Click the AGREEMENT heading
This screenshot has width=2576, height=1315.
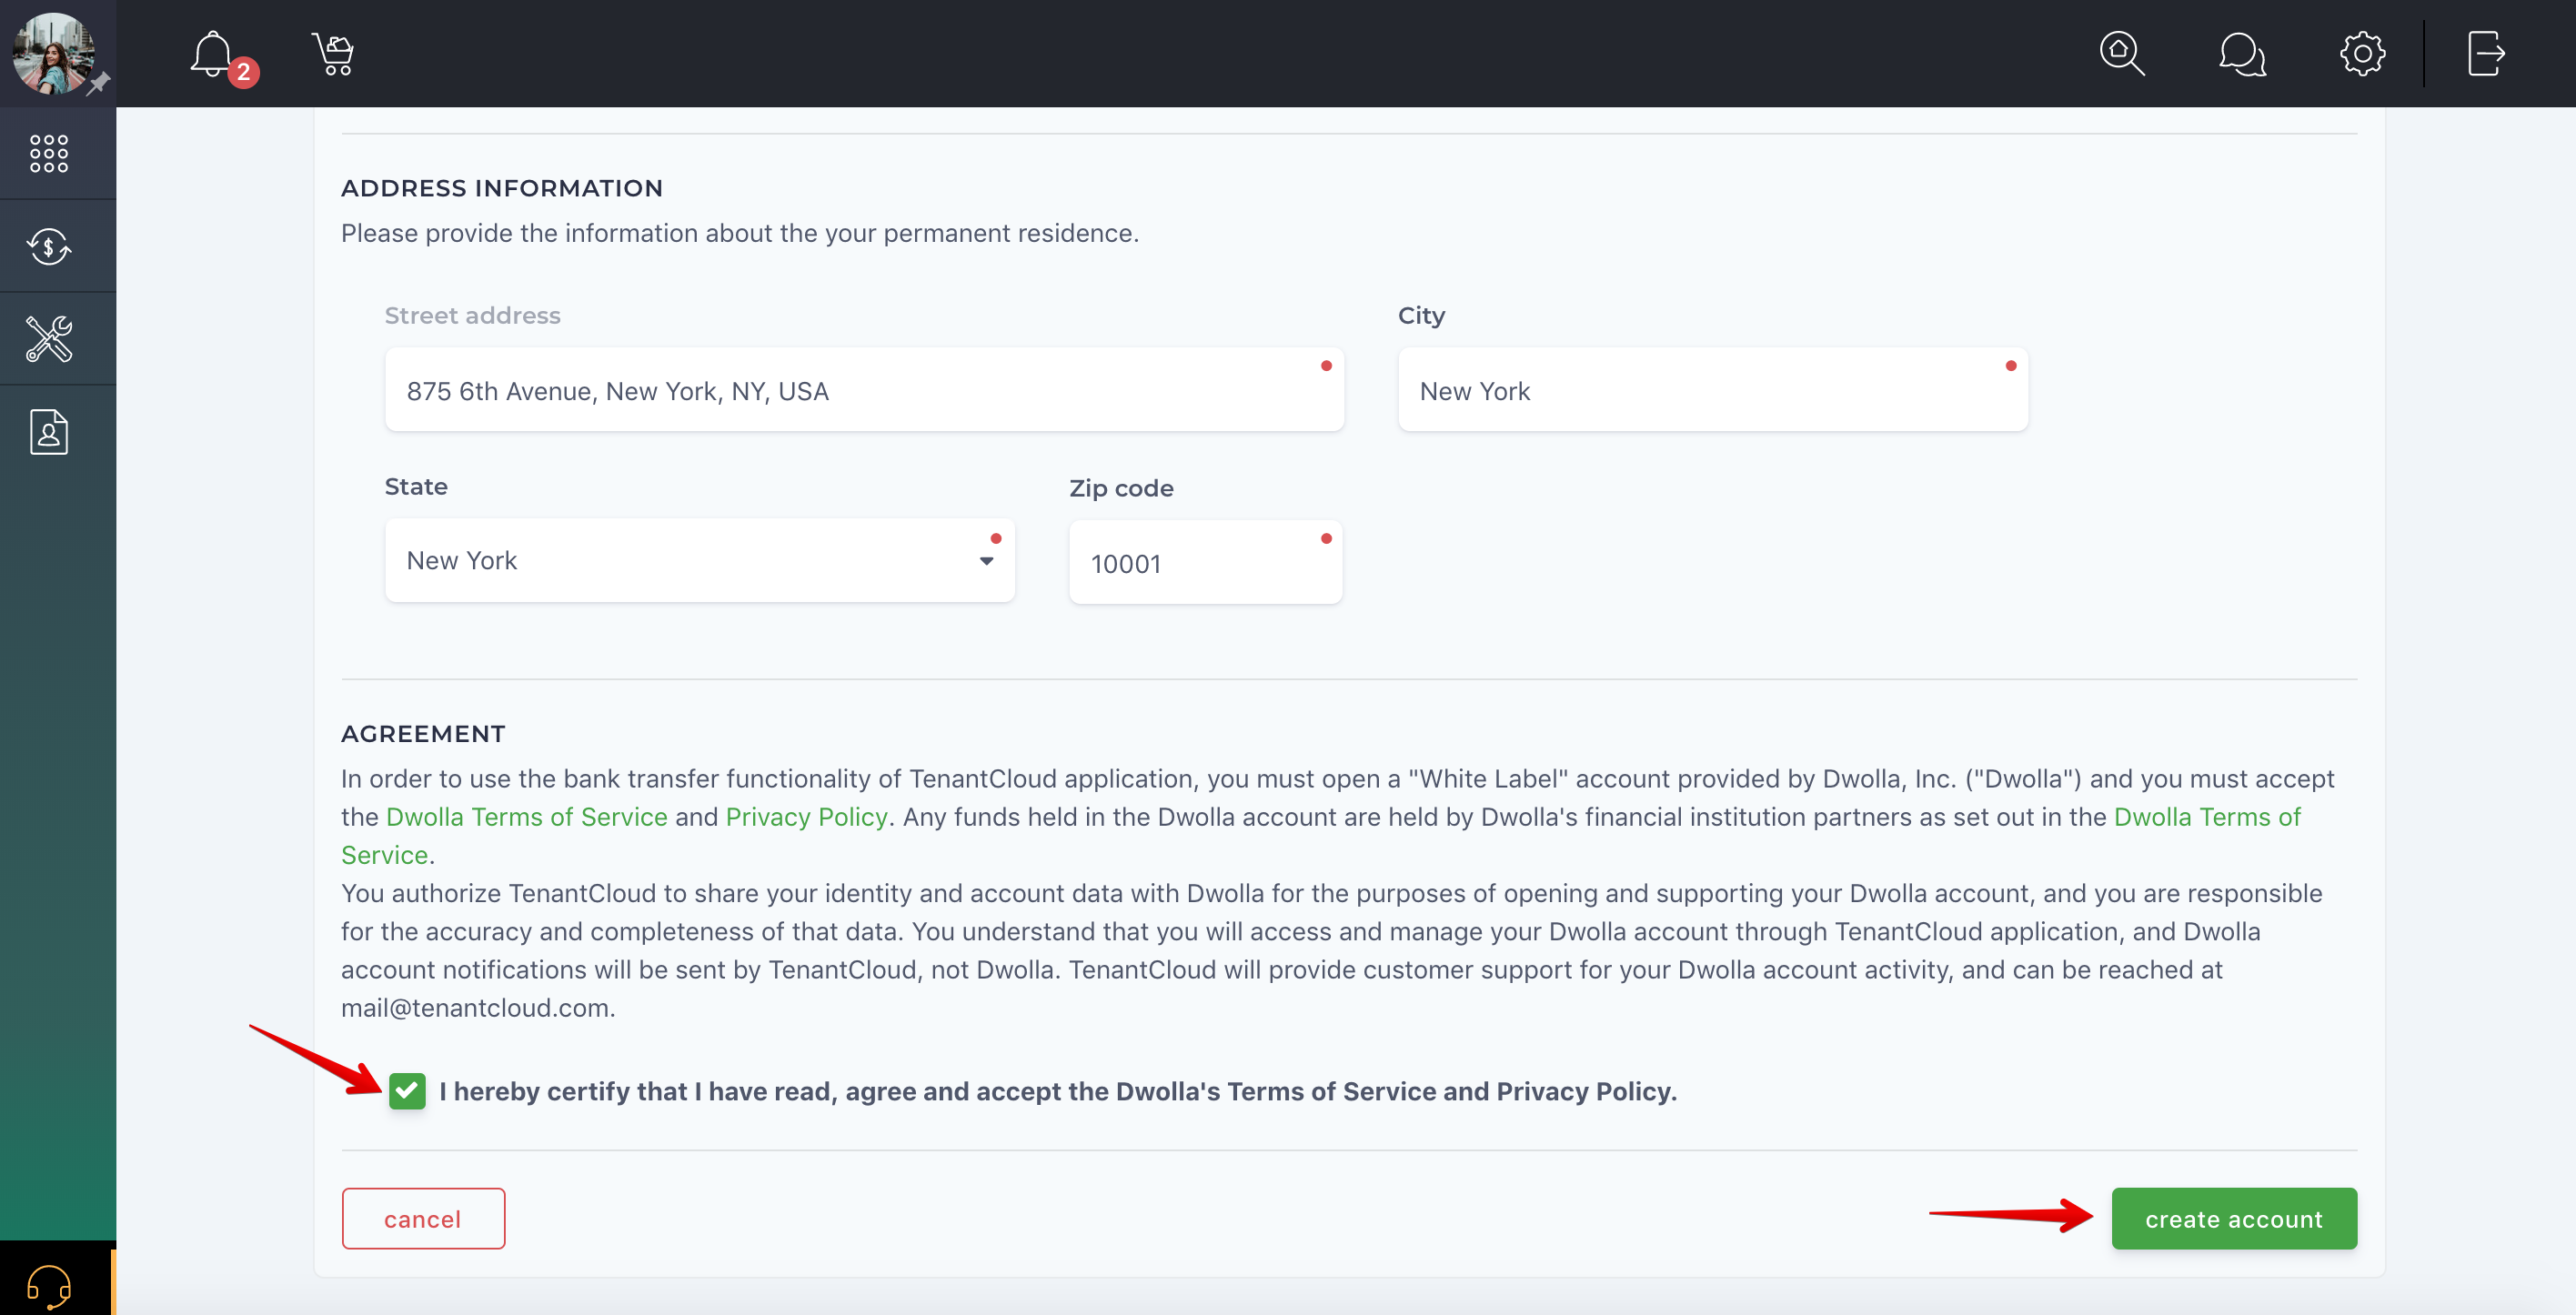pyautogui.click(x=423, y=734)
